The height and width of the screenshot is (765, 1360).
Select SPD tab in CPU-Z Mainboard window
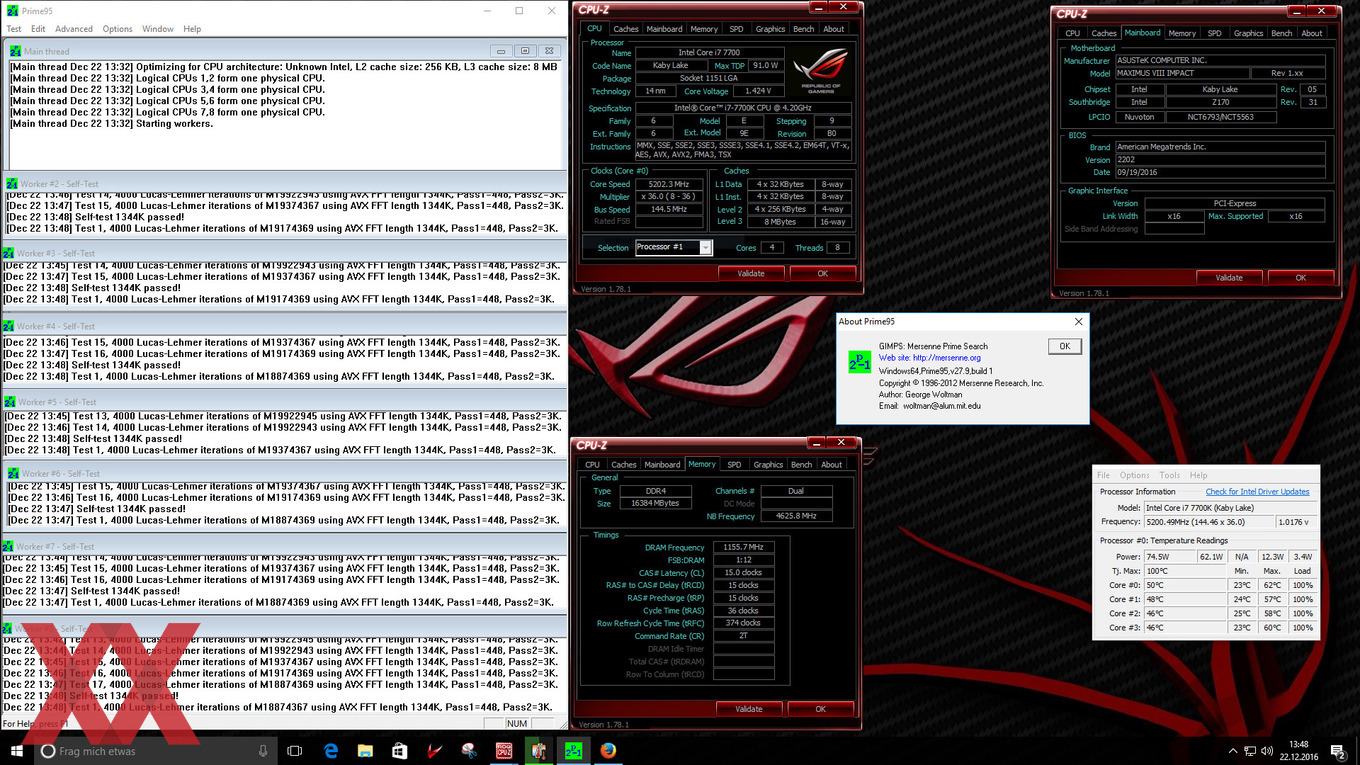tap(1214, 33)
